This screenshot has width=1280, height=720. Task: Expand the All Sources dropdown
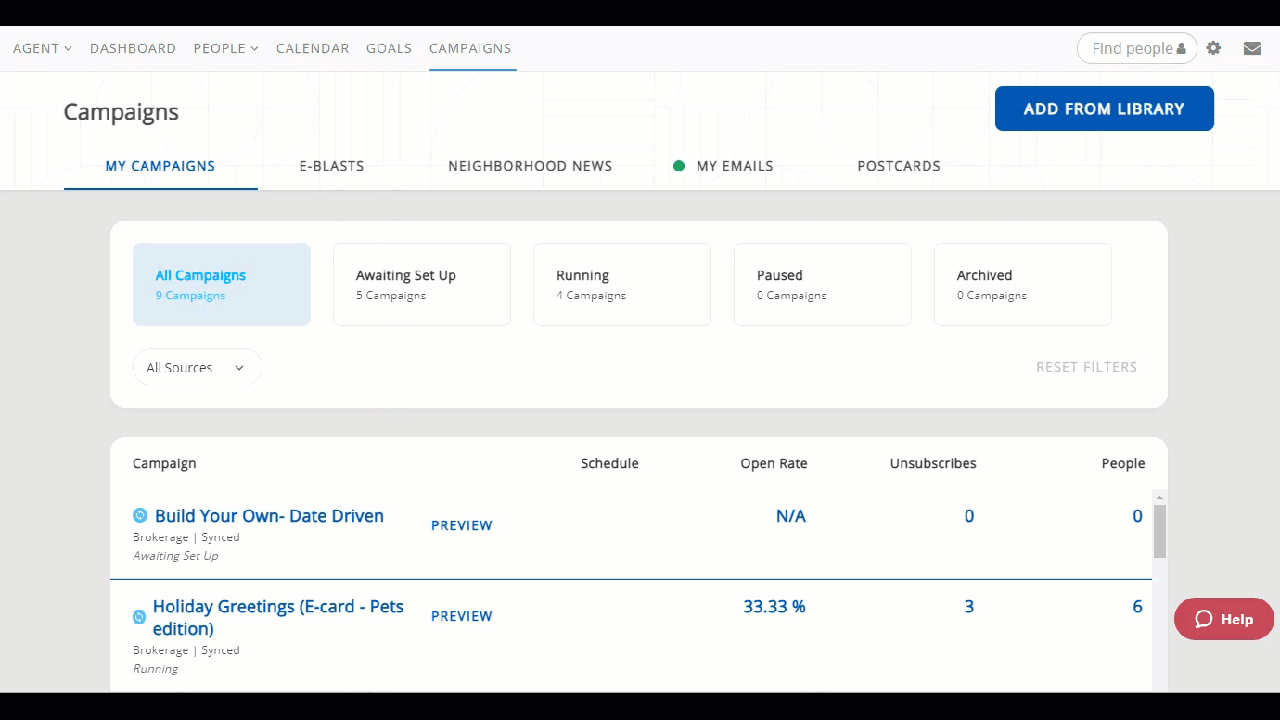(197, 367)
